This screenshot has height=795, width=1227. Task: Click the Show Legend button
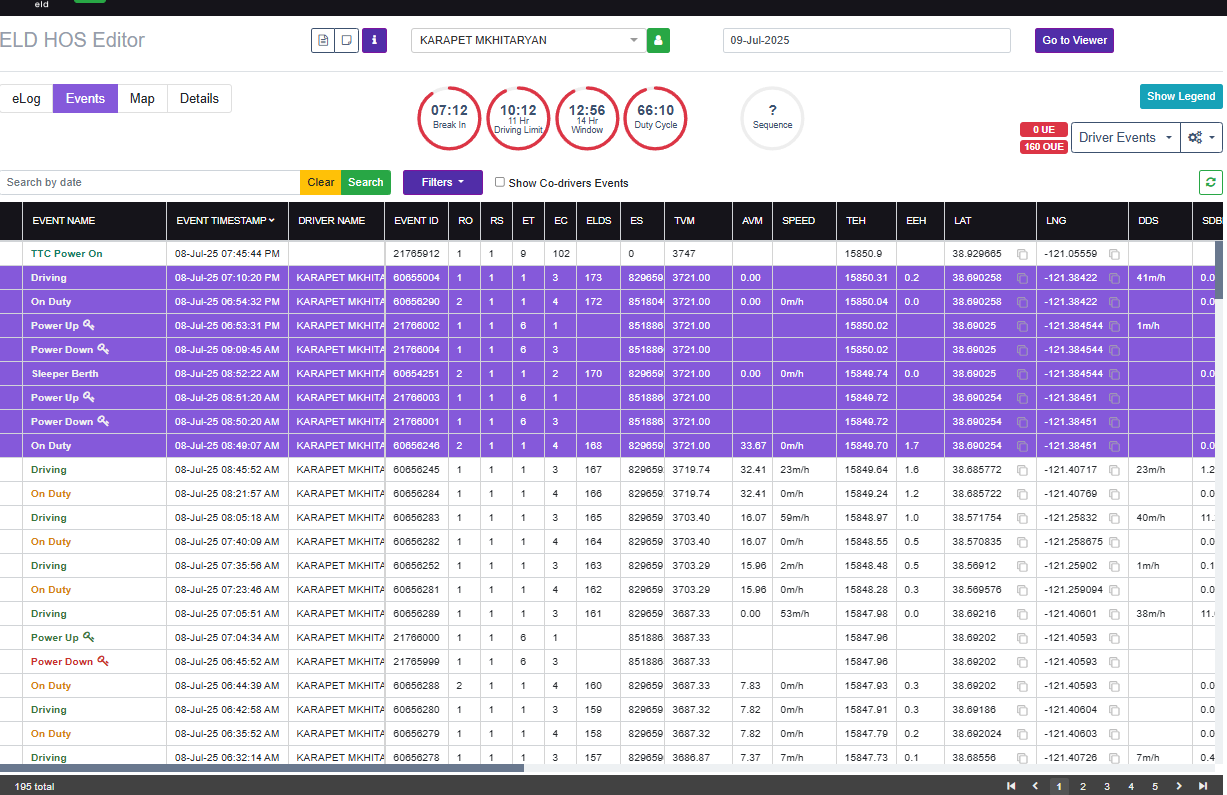(1181, 97)
